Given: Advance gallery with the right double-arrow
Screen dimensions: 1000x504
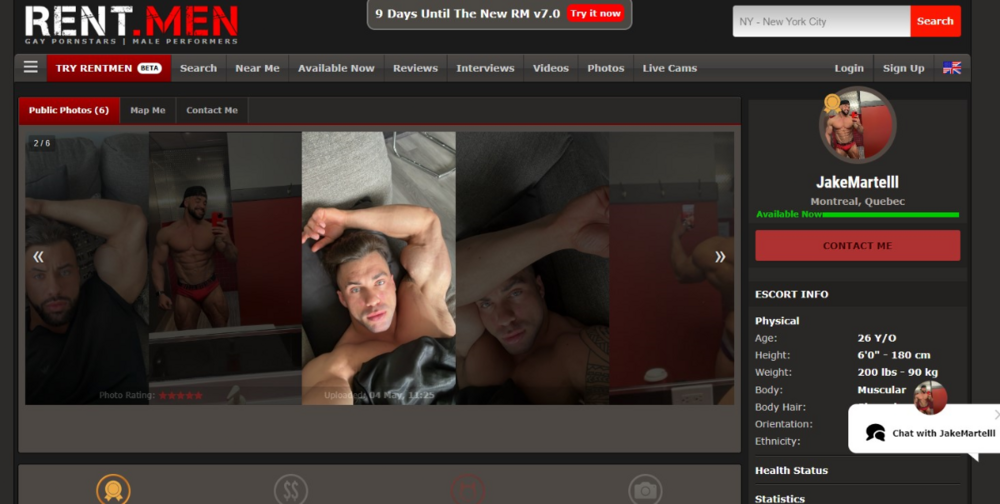Looking at the screenshot, I should point(719,256).
